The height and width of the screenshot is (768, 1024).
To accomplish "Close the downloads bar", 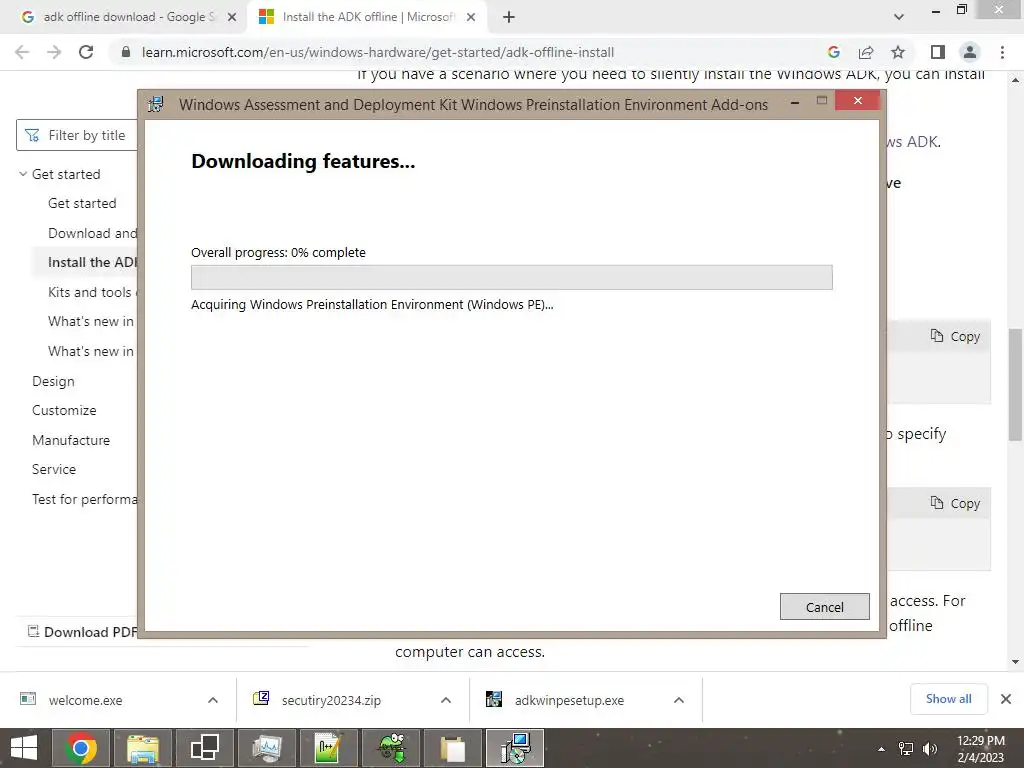I will 1006,699.
